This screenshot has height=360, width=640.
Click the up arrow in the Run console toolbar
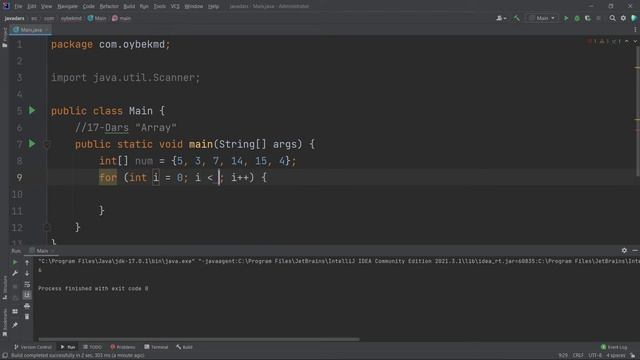27,262
